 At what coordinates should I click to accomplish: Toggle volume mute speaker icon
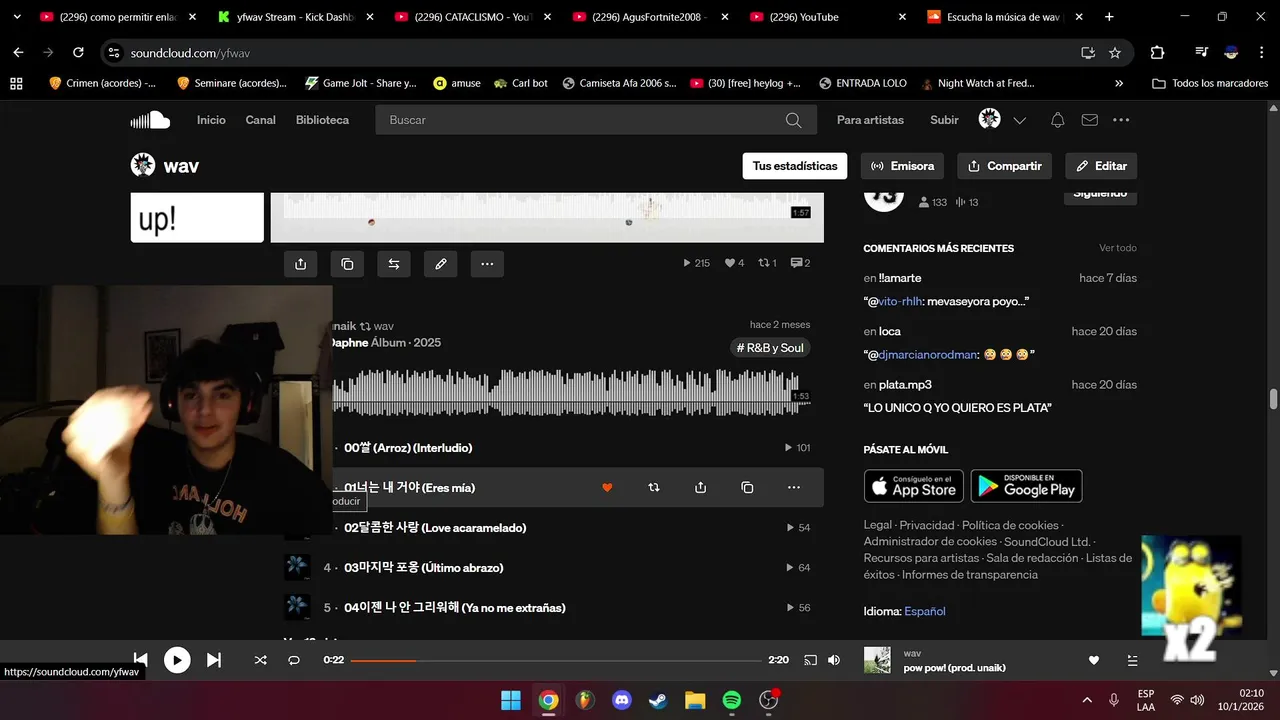(834, 660)
